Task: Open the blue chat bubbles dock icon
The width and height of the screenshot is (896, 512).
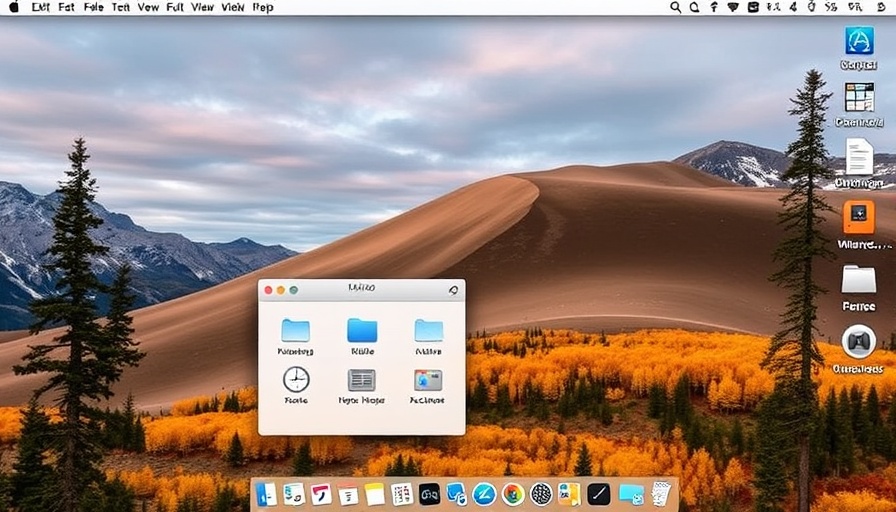Action: 457,494
